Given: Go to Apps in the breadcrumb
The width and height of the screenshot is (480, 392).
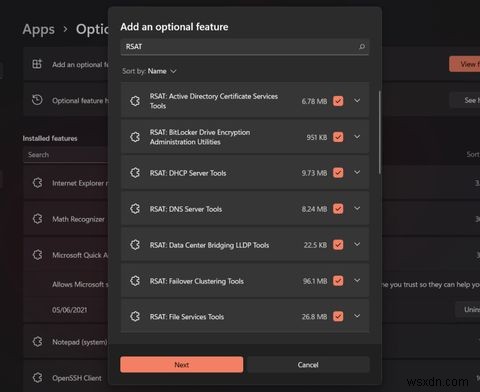Looking at the screenshot, I should pos(39,29).
